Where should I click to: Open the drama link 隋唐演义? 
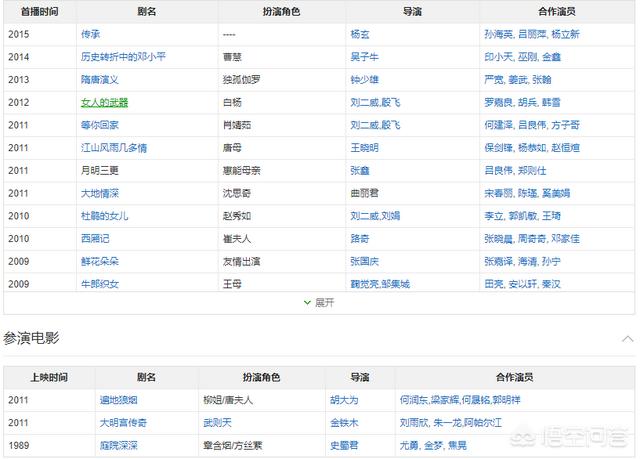[x=100, y=80]
